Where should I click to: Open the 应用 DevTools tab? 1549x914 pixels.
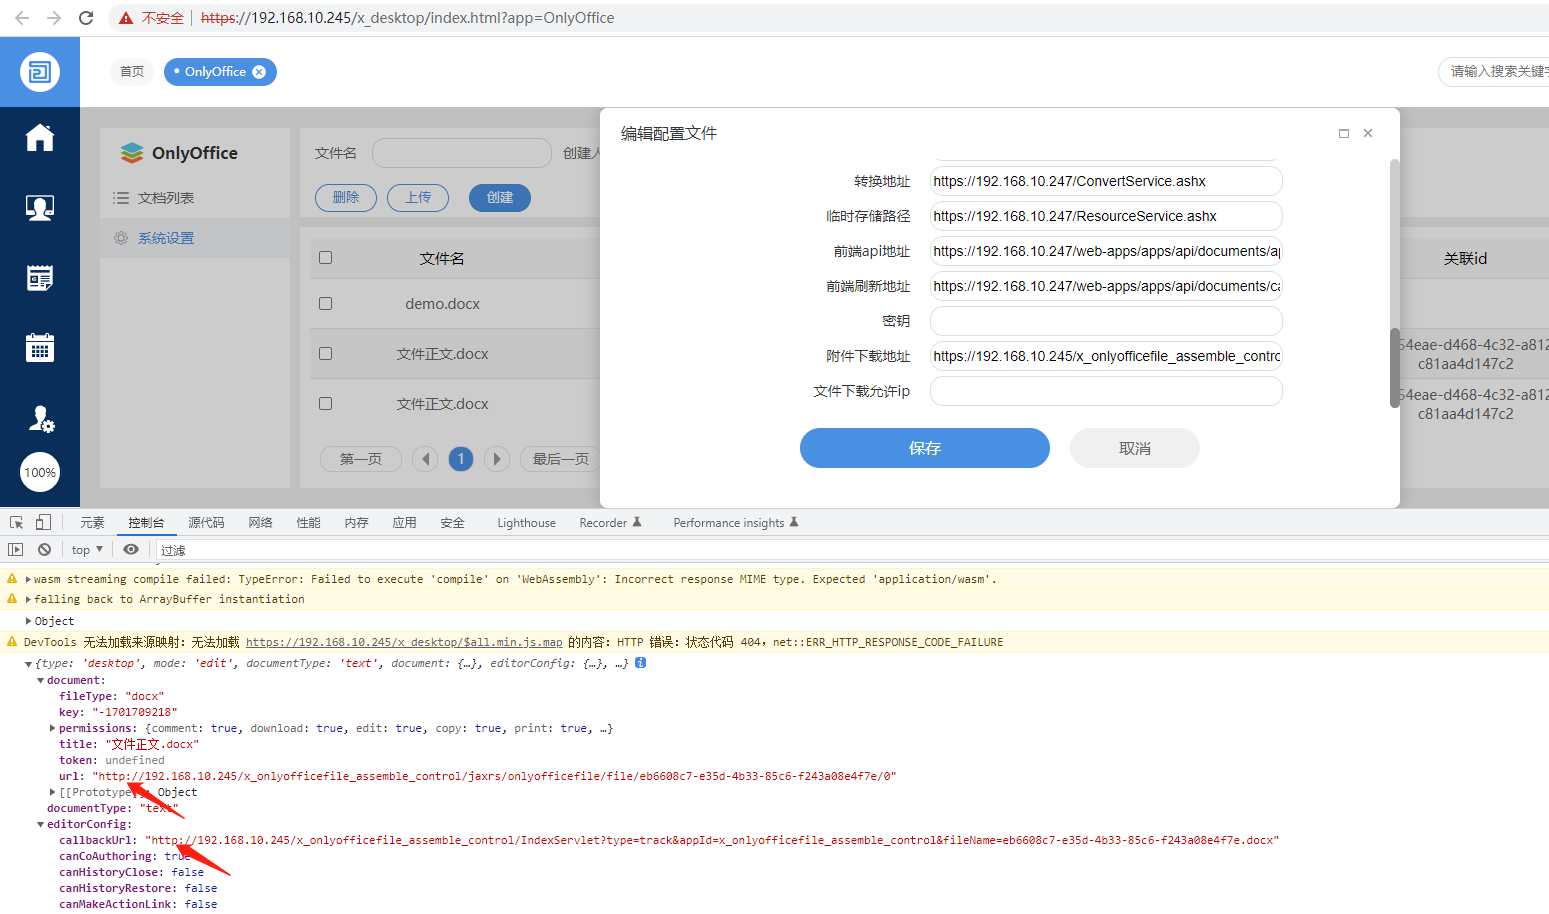tap(404, 522)
